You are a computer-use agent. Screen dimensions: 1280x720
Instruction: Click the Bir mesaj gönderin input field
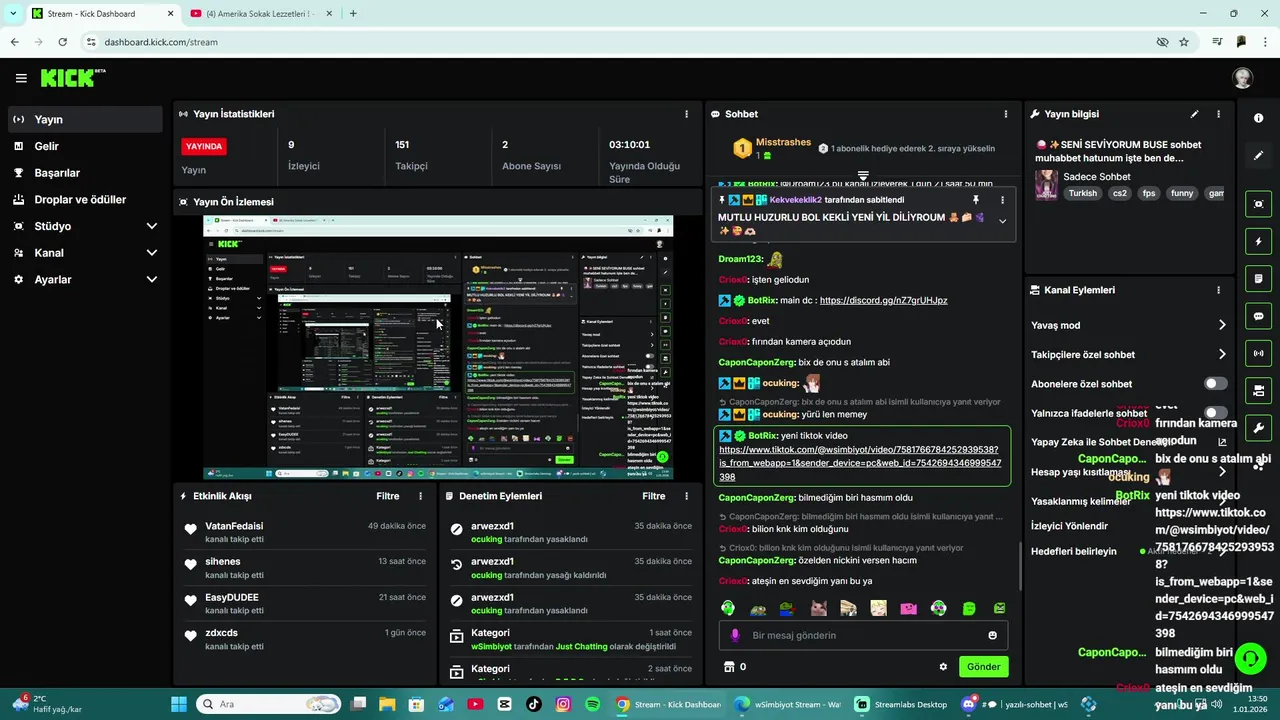pos(862,635)
